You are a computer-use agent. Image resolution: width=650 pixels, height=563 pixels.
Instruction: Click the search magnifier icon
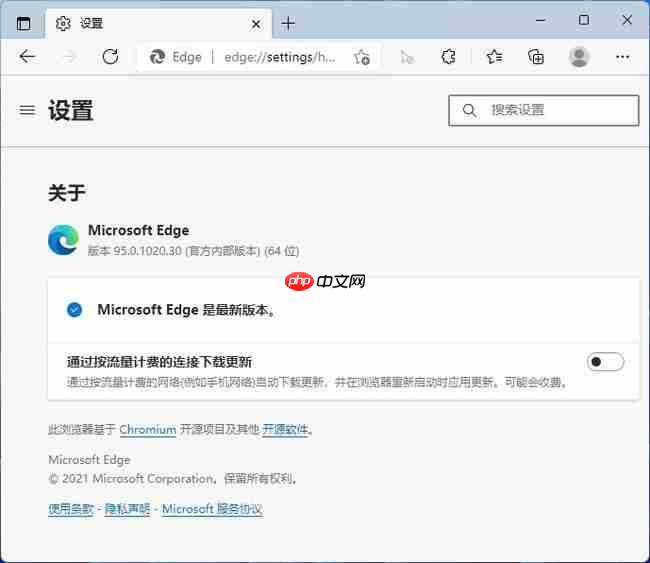(x=469, y=110)
